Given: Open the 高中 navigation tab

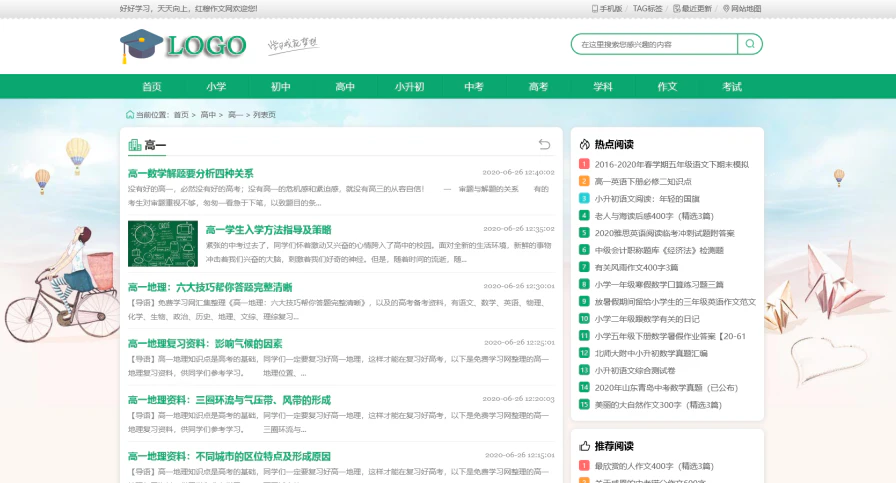Looking at the screenshot, I should pyautogui.click(x=345, y=86).
